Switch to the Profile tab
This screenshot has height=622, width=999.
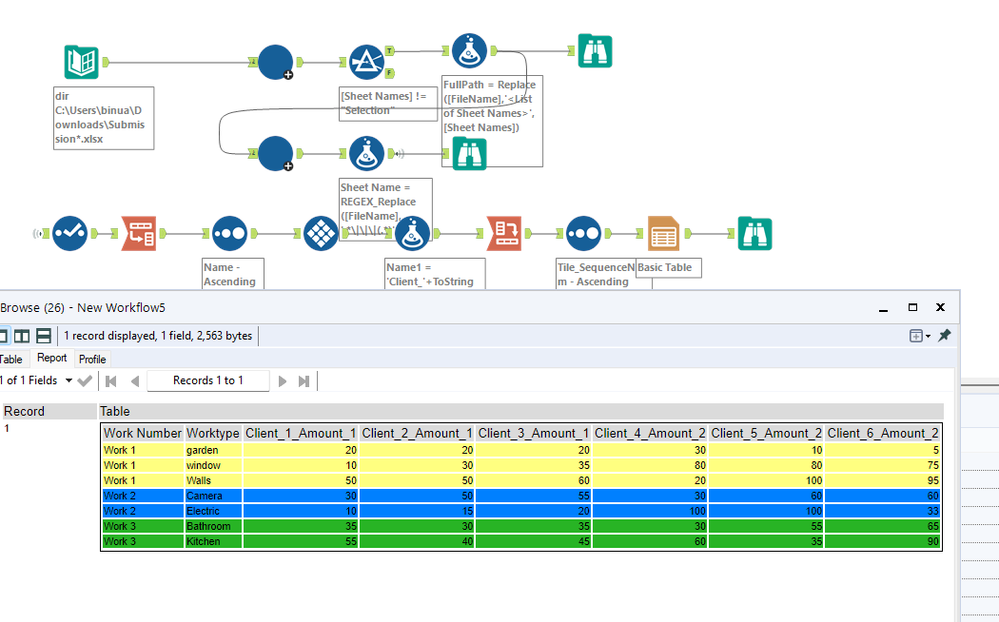point(92,359)
